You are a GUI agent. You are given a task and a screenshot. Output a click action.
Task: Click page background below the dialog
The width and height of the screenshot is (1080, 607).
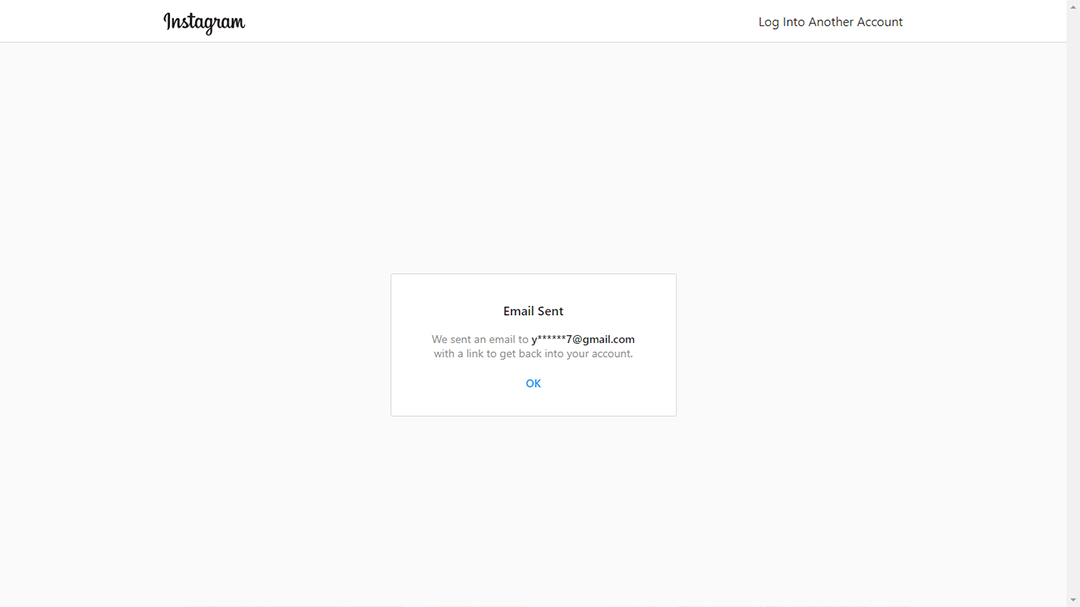[x=533, y=500]
